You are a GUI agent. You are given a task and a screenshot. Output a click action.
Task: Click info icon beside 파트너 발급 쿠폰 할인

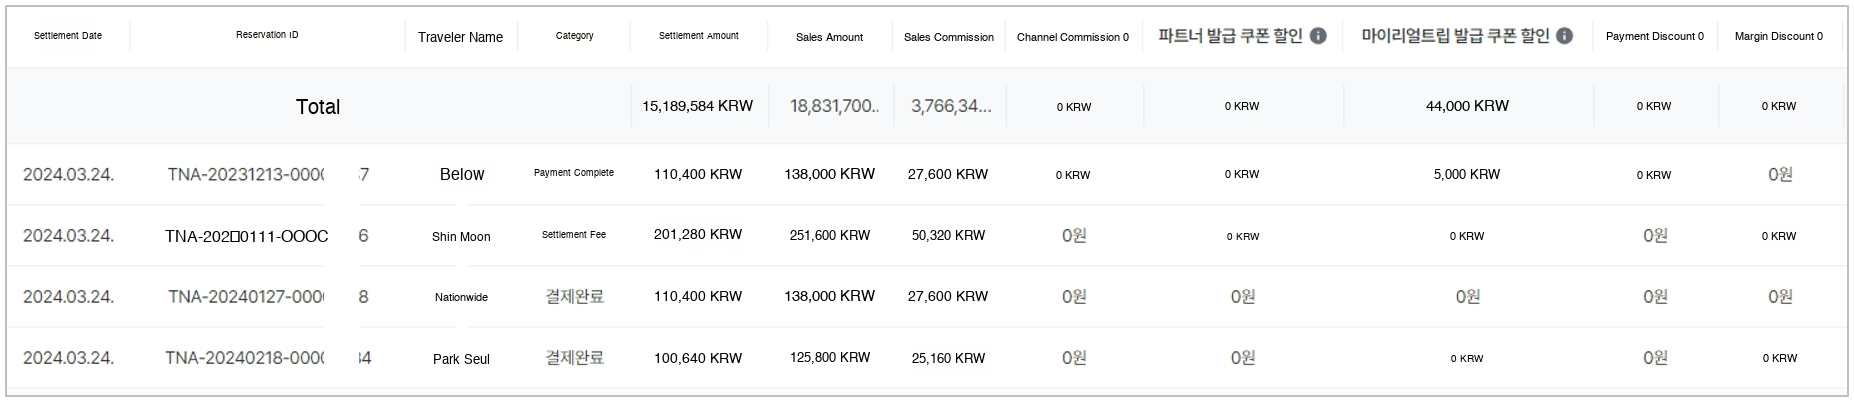pyautogui.click(x=1318, y=36)
